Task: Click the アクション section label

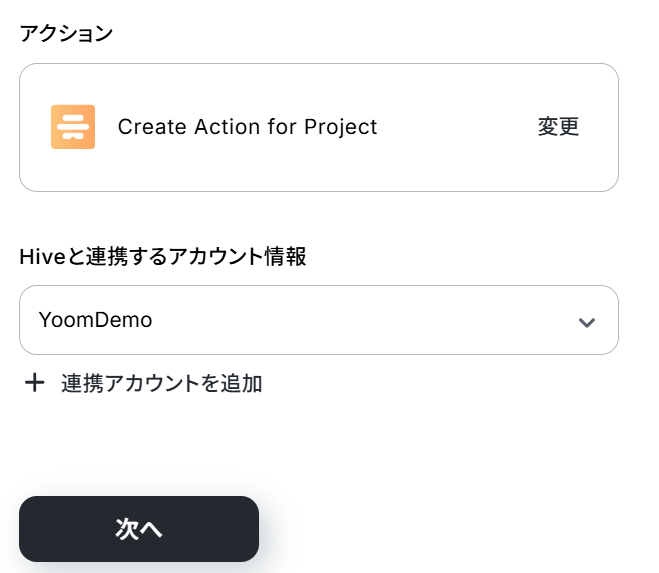Action: [x=66, y=33]
